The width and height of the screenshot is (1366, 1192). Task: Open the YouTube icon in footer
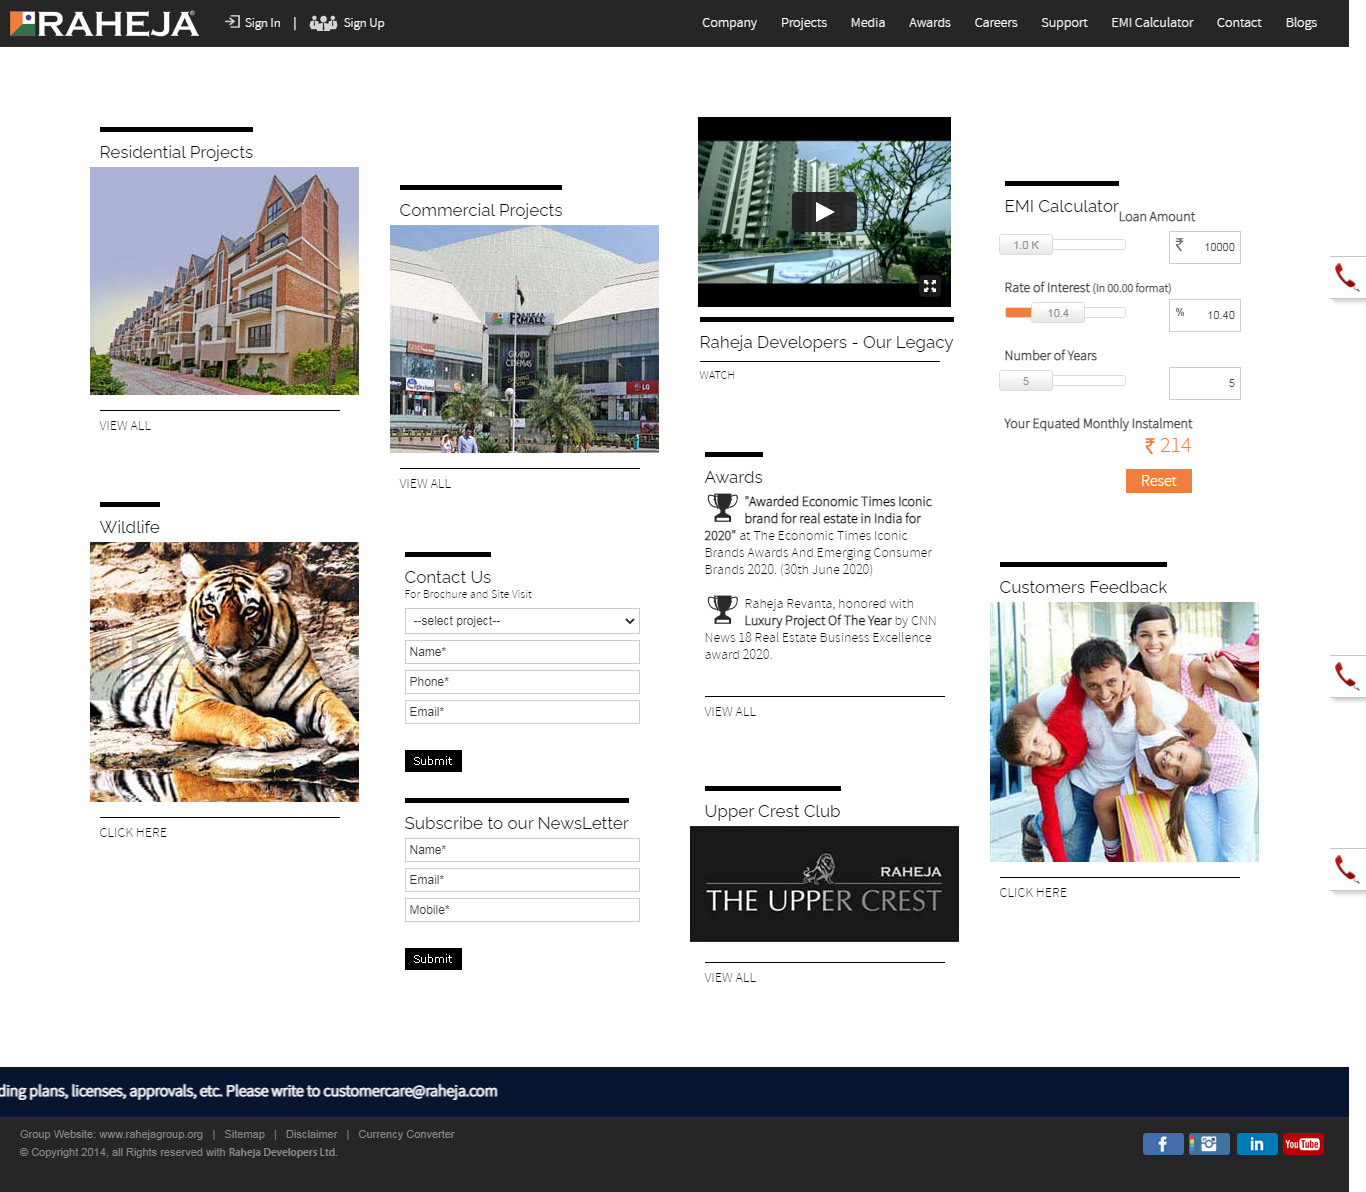click(1303, 1144)
